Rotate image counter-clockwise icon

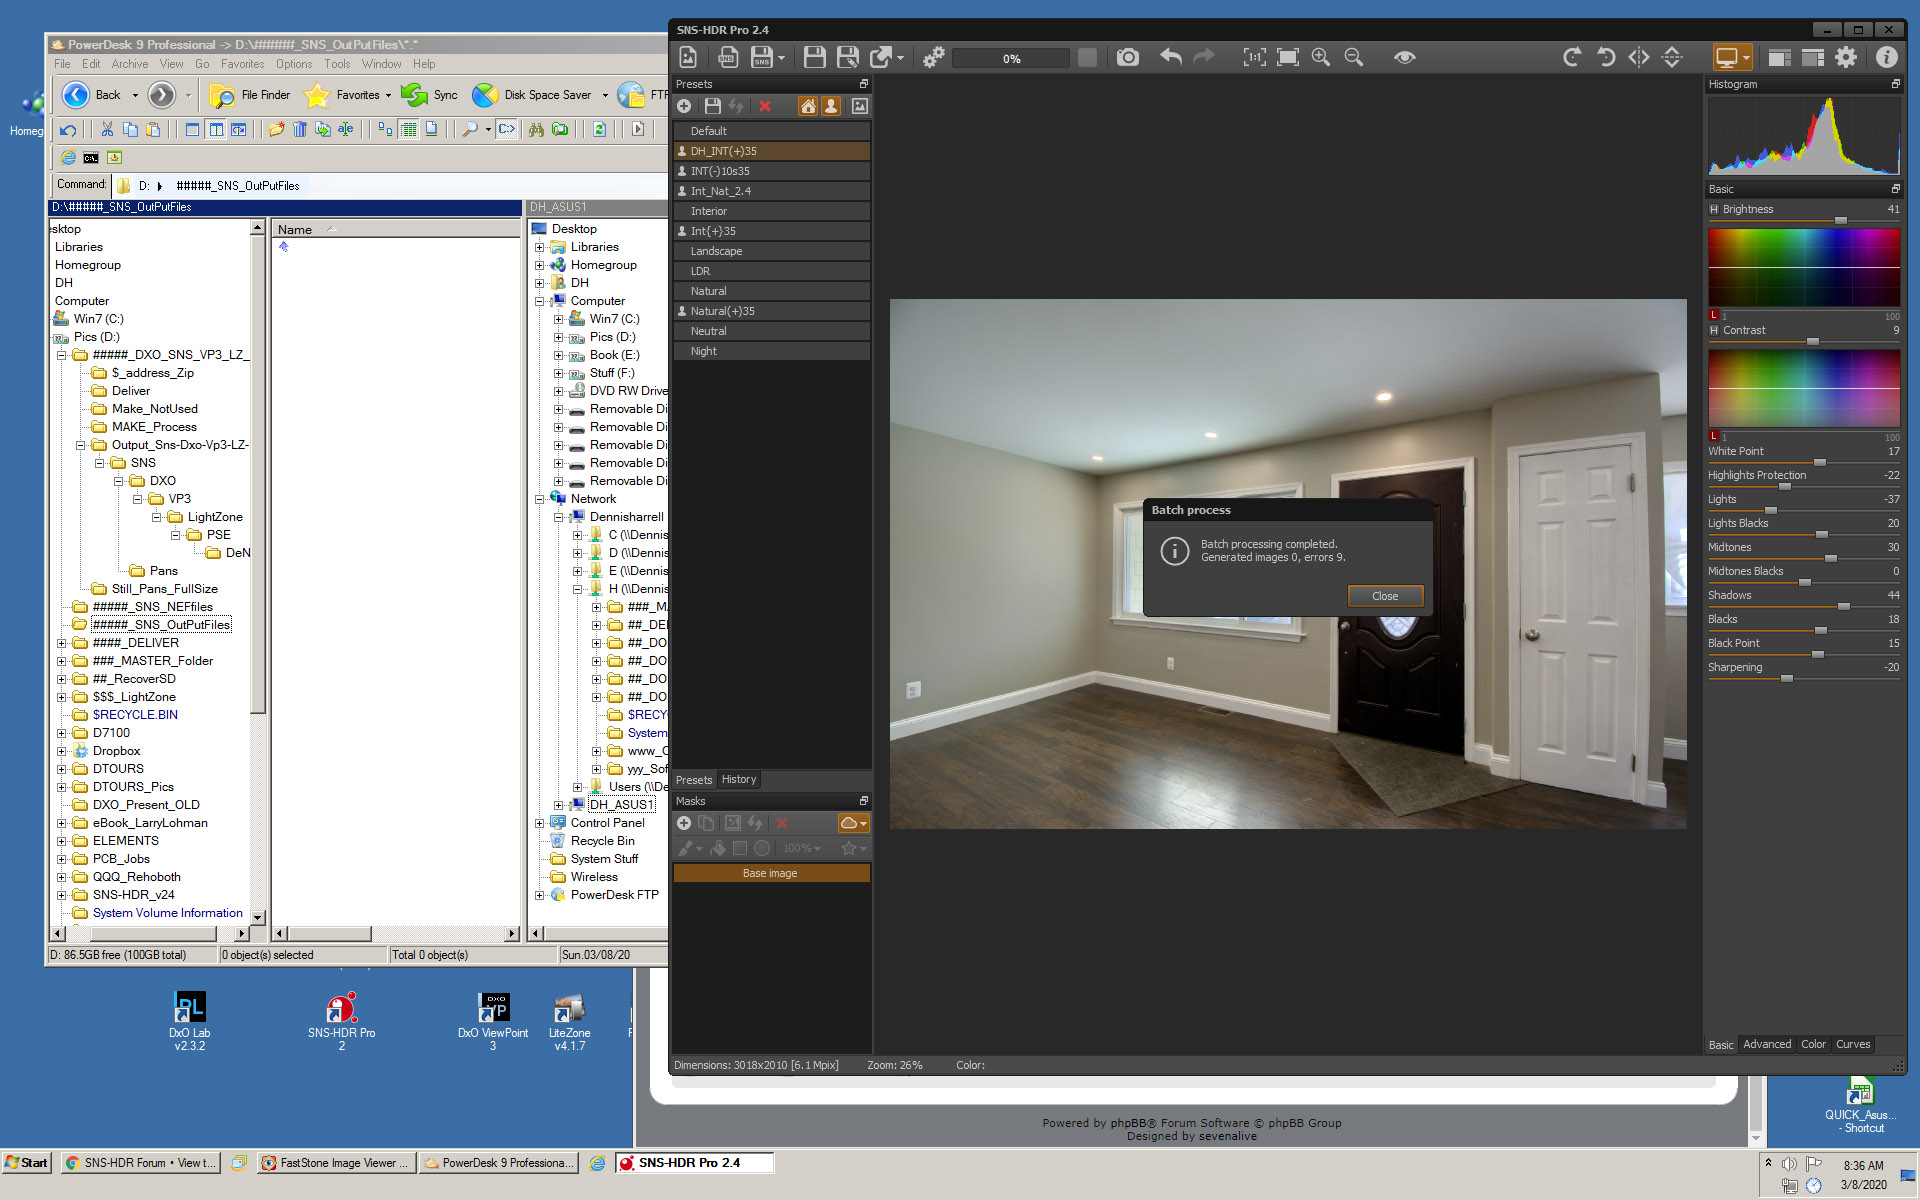pyautogui.click(x=1606, y=58)
